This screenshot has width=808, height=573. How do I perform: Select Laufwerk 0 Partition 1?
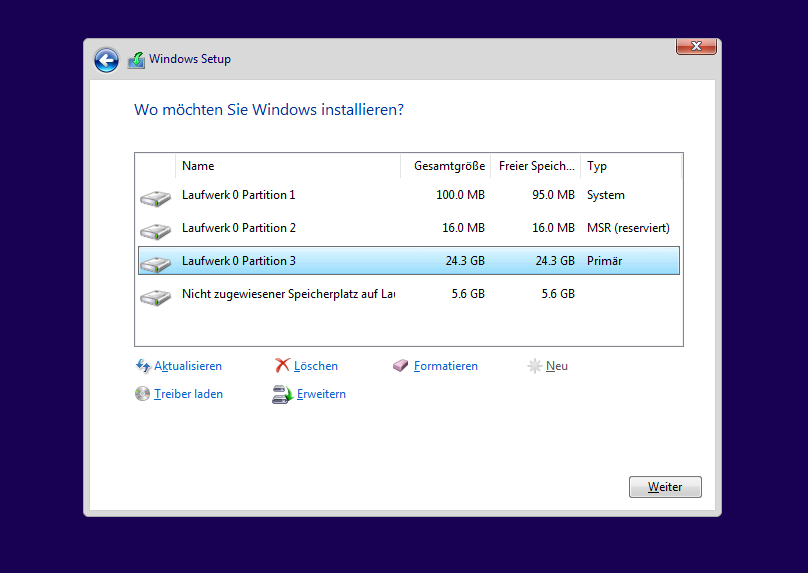click(x=409, y=195)
